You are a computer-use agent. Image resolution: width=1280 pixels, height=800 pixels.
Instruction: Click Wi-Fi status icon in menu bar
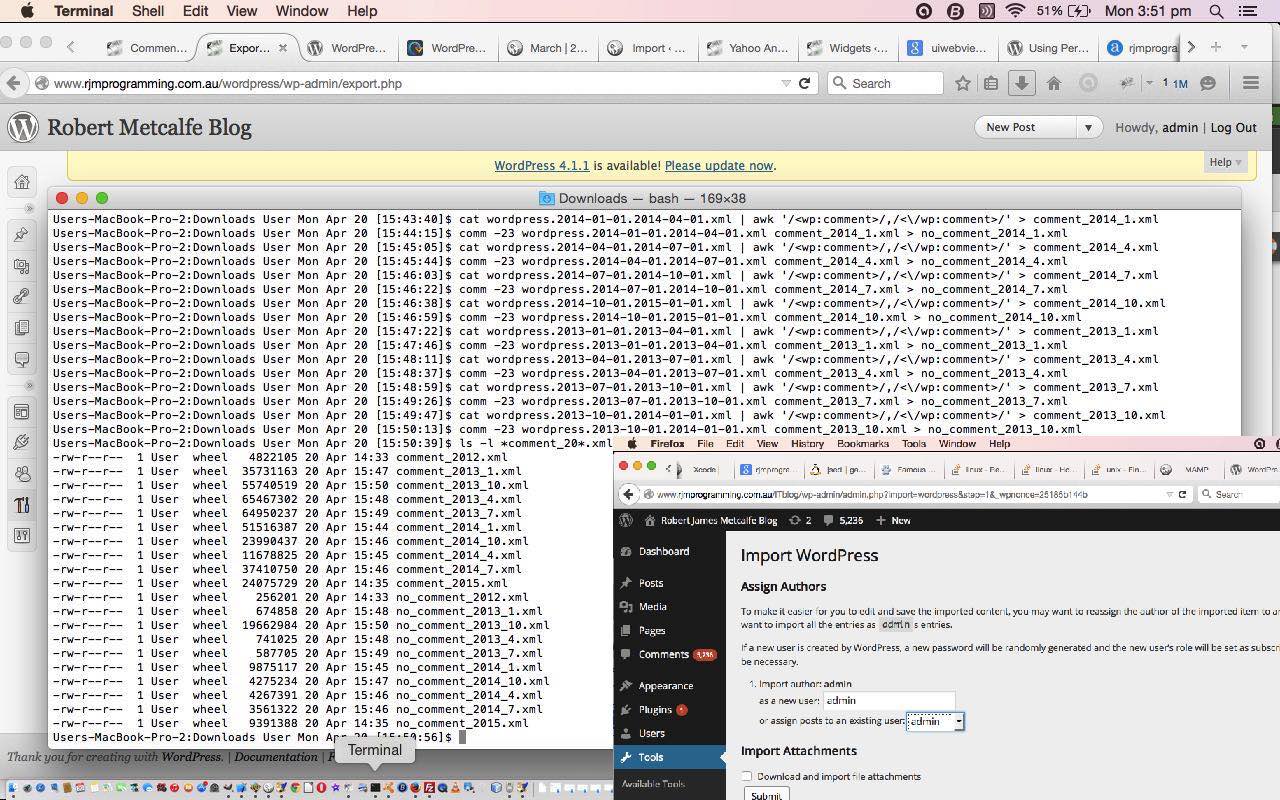(1015, 11)
